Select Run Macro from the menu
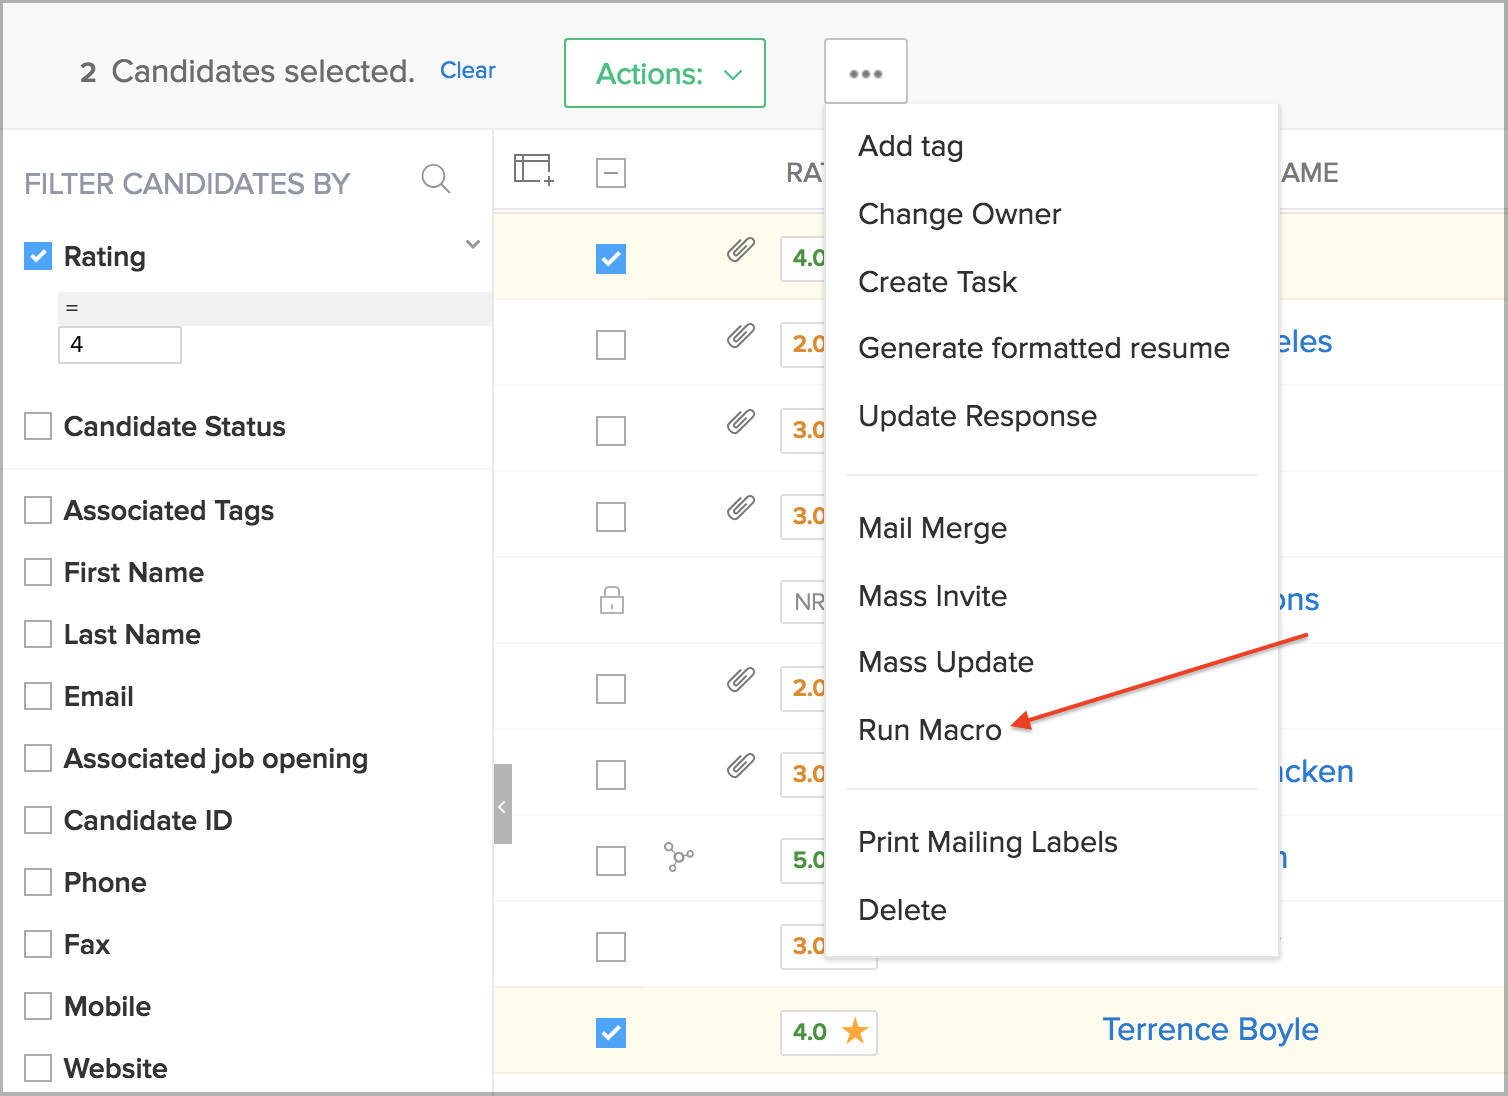 930,730
